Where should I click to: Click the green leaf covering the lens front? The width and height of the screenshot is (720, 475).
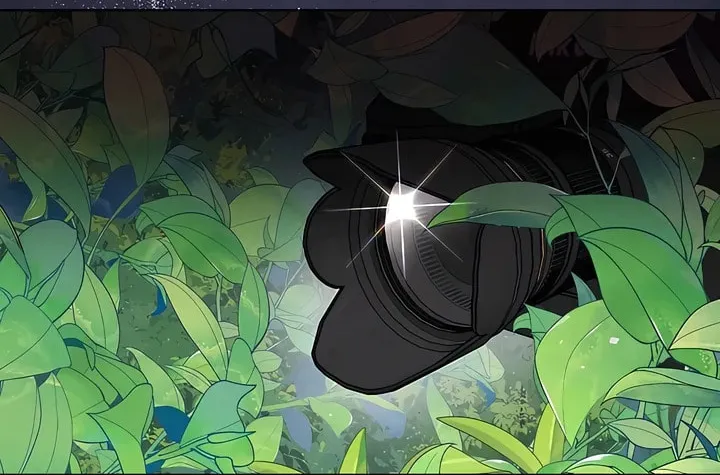click(x=498, y=205)
